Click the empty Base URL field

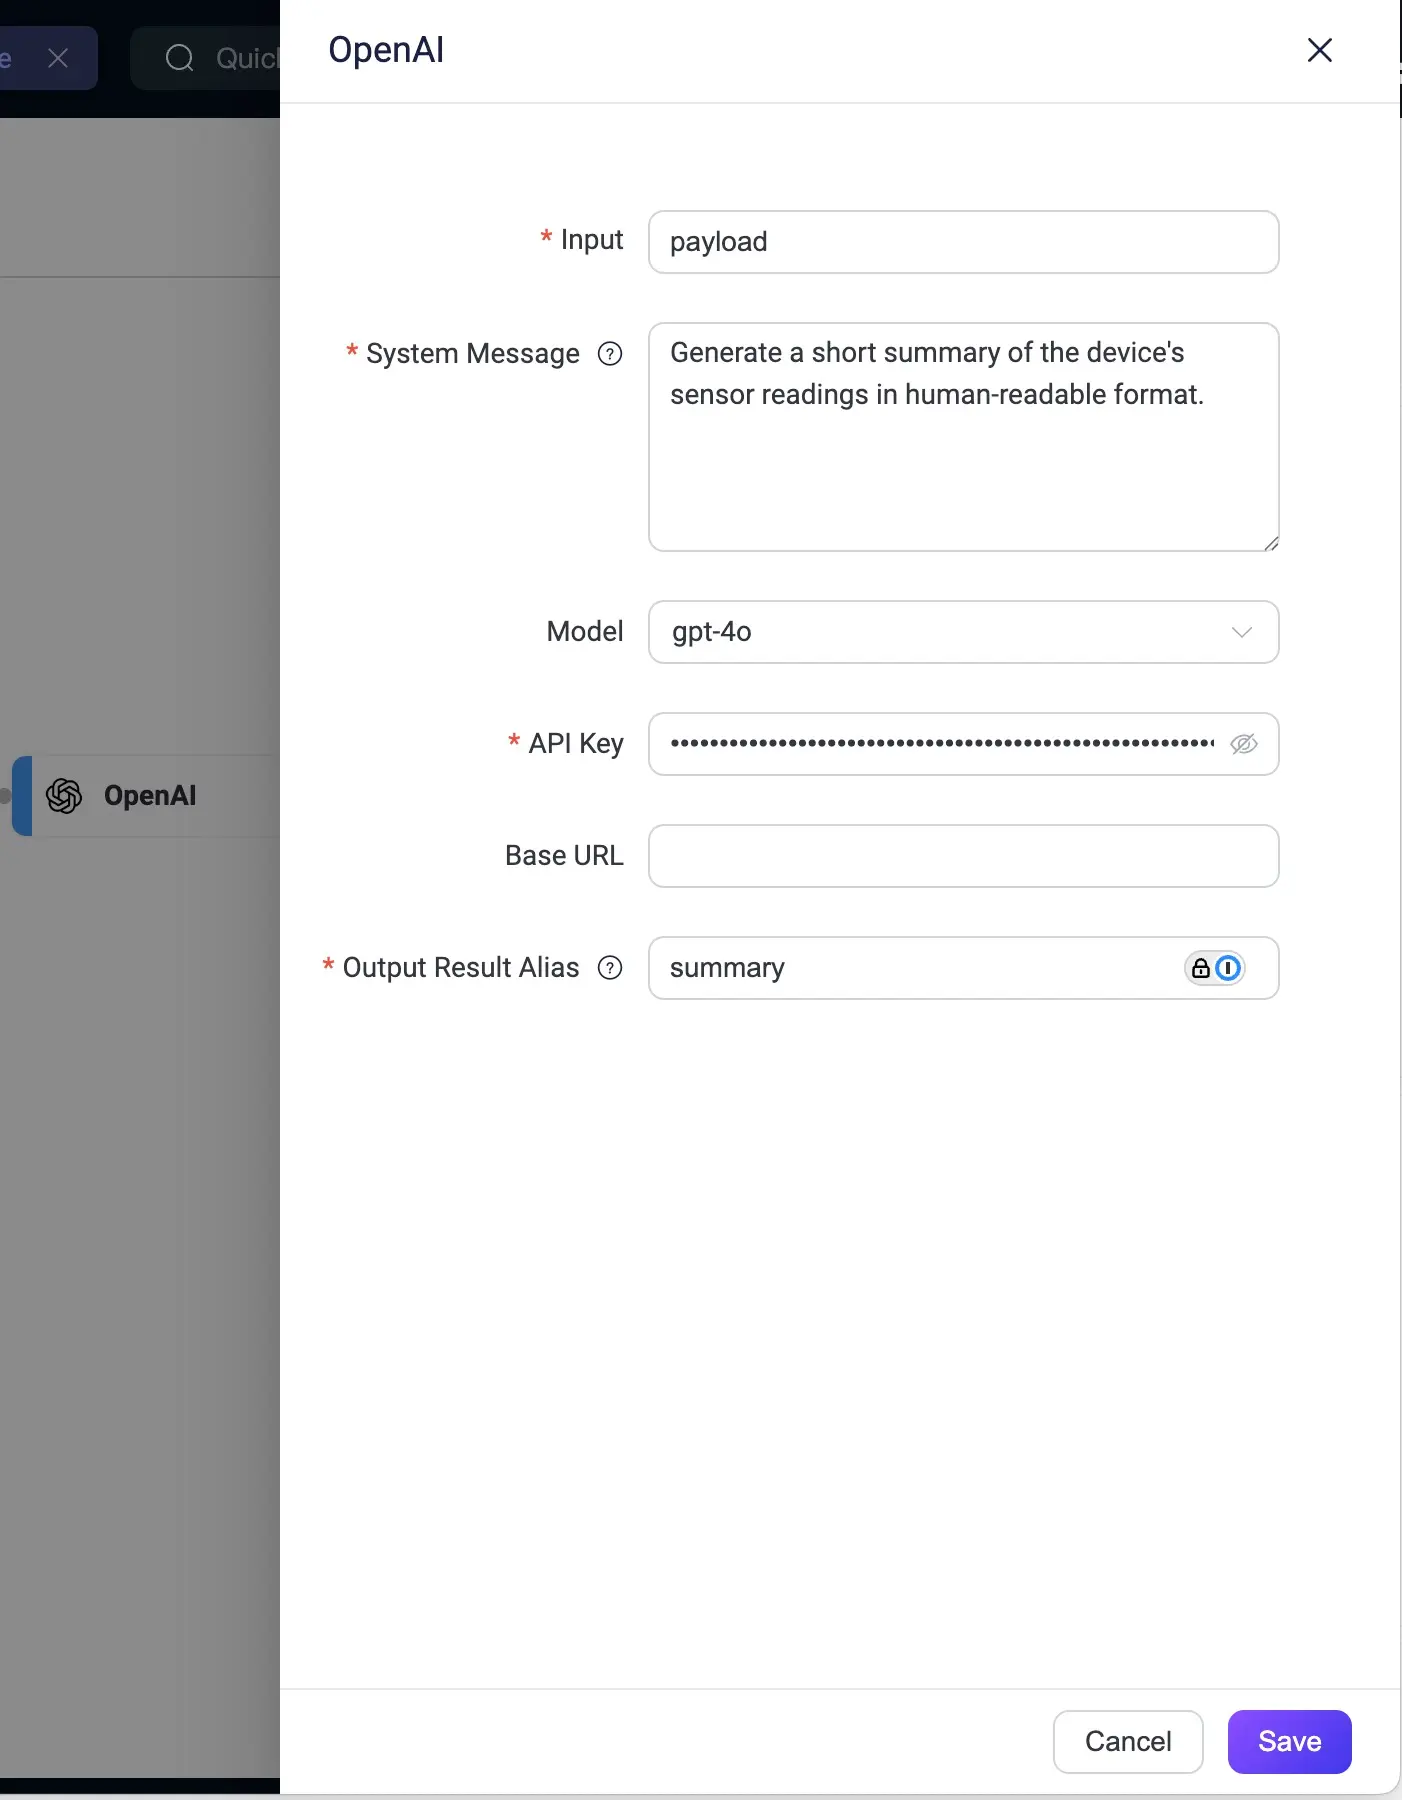click(x=962, y=856)
